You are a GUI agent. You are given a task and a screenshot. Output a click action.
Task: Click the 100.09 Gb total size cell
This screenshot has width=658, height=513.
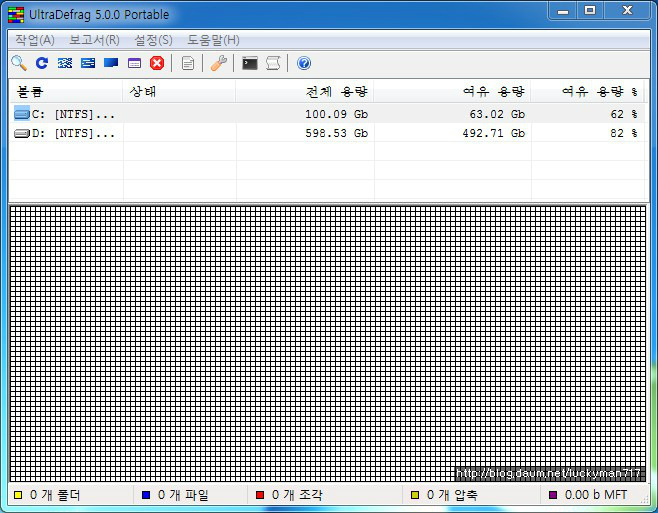tap(337, 114)
